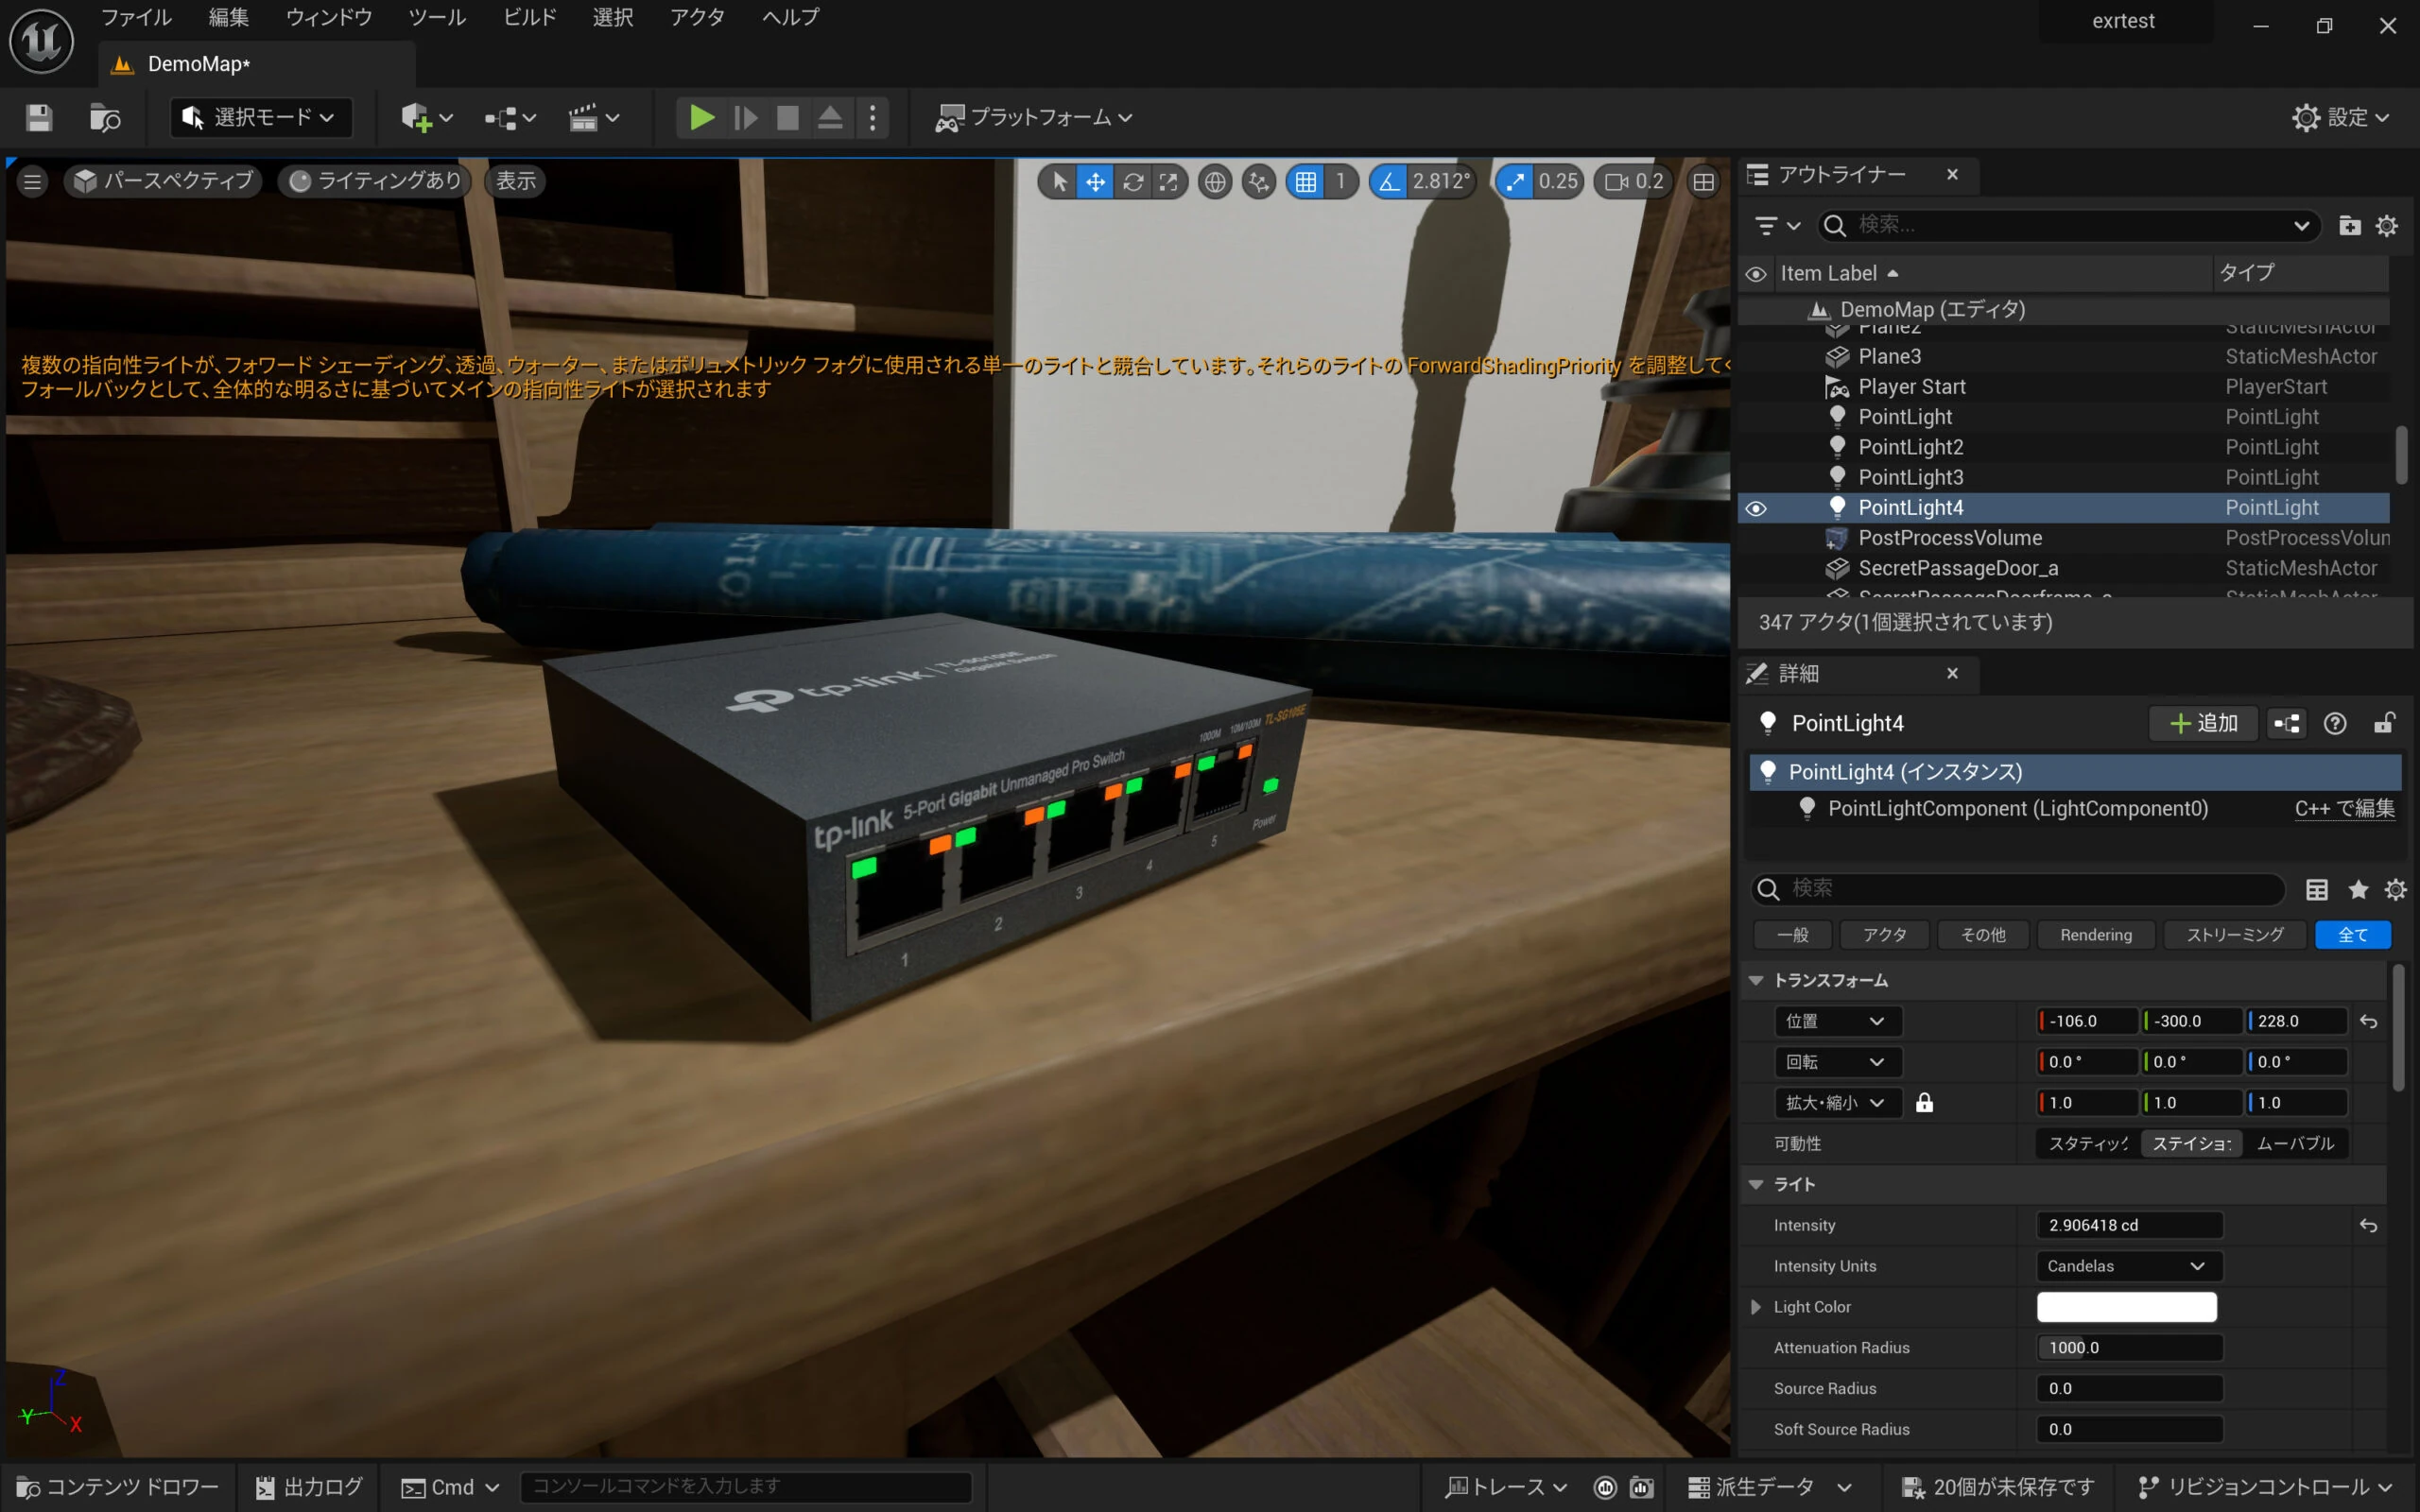Toggle the favorites star in the Details panel
The width and height of the screenshot is (2420, 1512).
pyautogui.click(x=2358, y=889)
